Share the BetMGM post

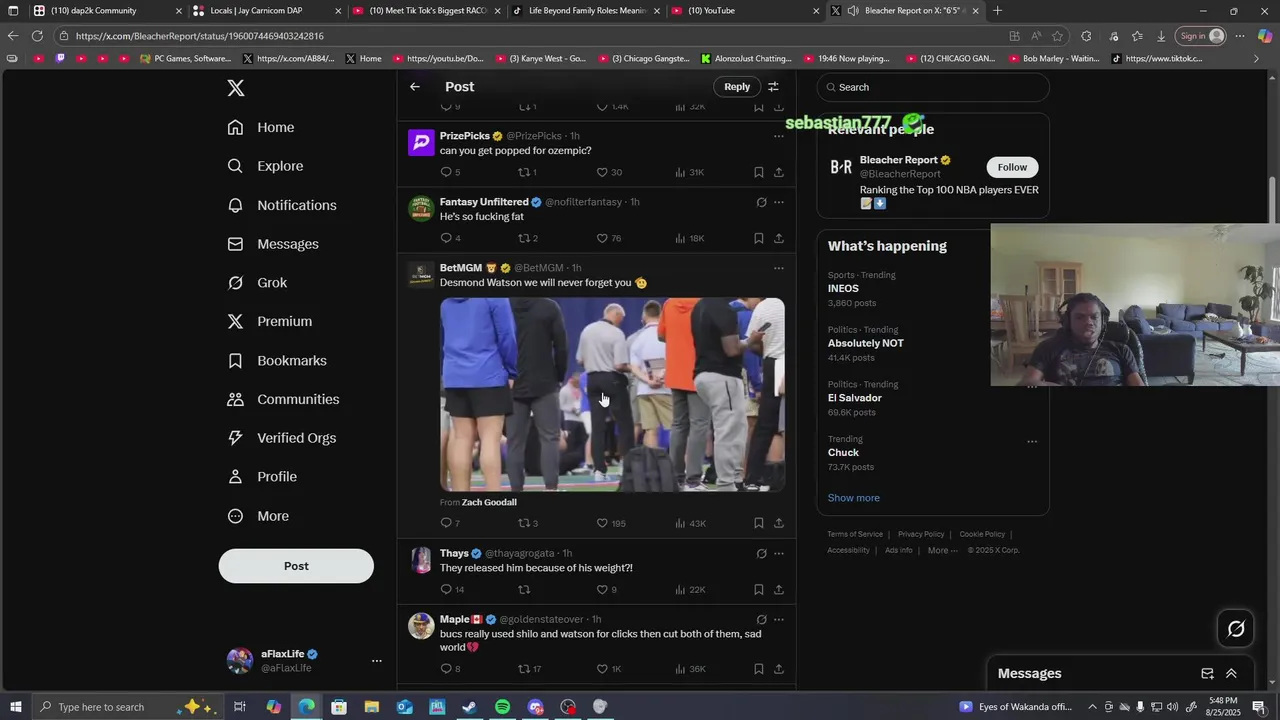click(x=779, y=523)
